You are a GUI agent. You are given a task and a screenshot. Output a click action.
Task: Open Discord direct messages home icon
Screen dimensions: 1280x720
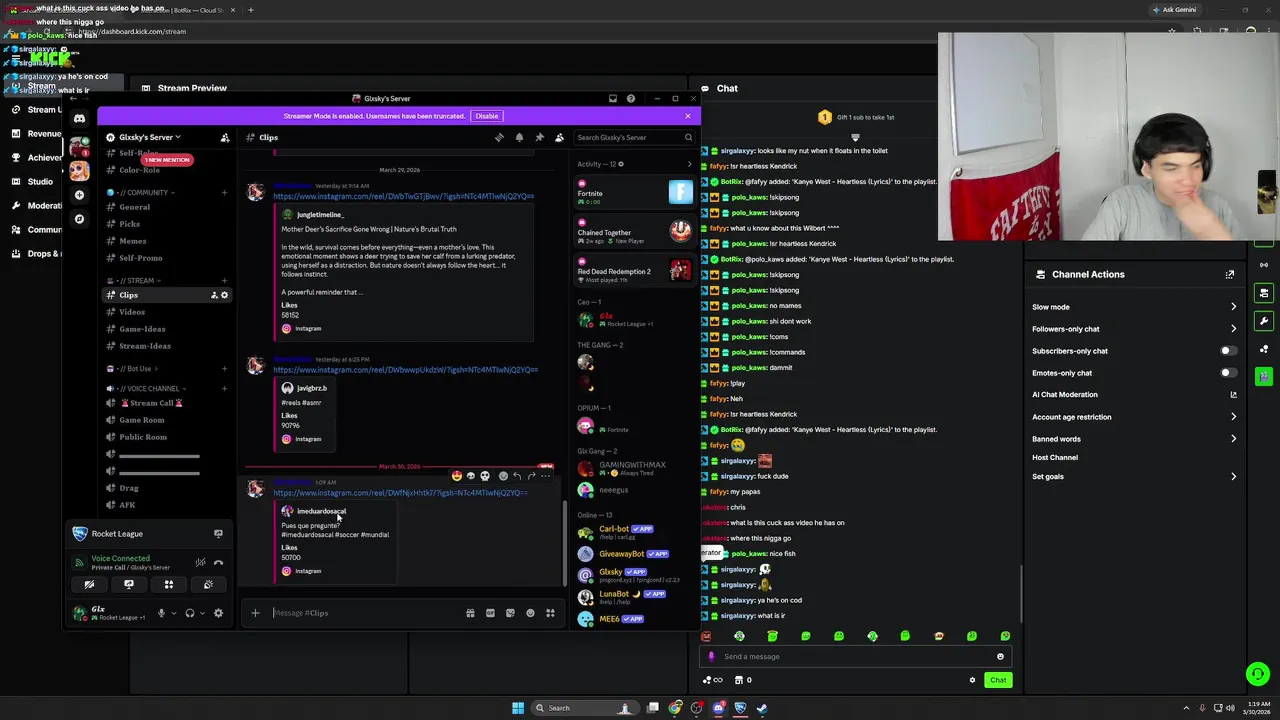point(79,118)
